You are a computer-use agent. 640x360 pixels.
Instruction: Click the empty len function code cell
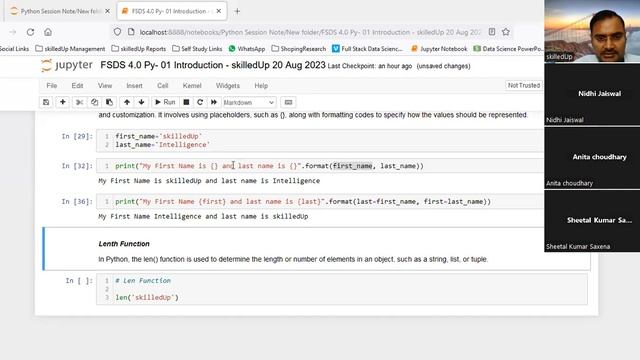click(342, 289)
